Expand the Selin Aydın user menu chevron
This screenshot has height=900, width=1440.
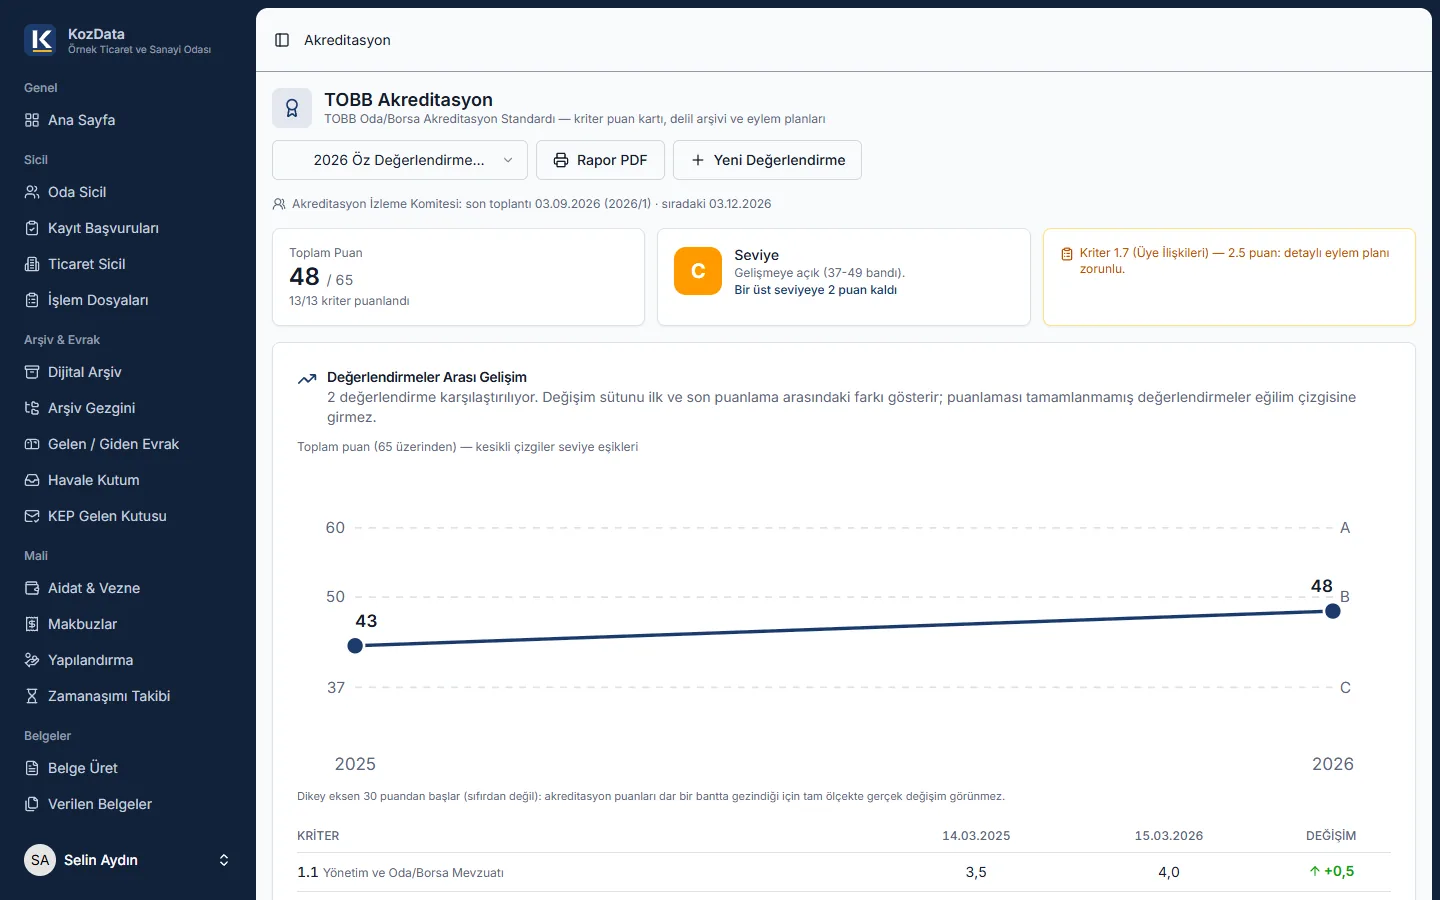224,860
